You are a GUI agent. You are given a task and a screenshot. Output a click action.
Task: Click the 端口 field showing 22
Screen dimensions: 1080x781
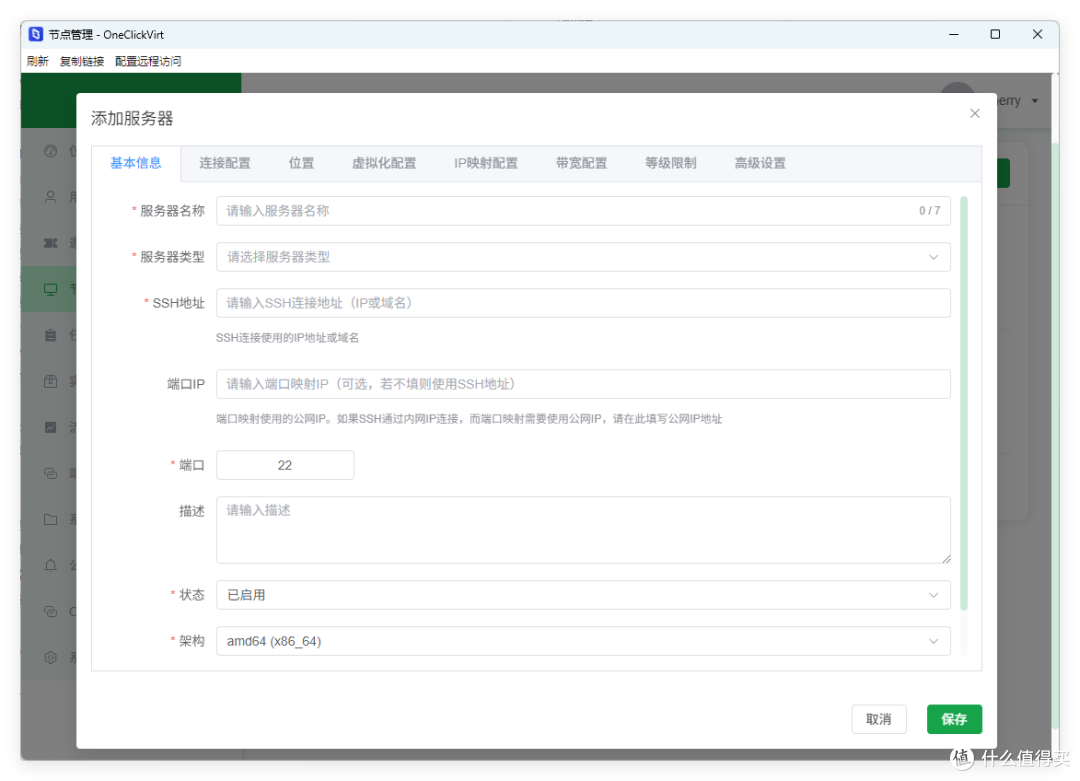[x=285, y=466]
